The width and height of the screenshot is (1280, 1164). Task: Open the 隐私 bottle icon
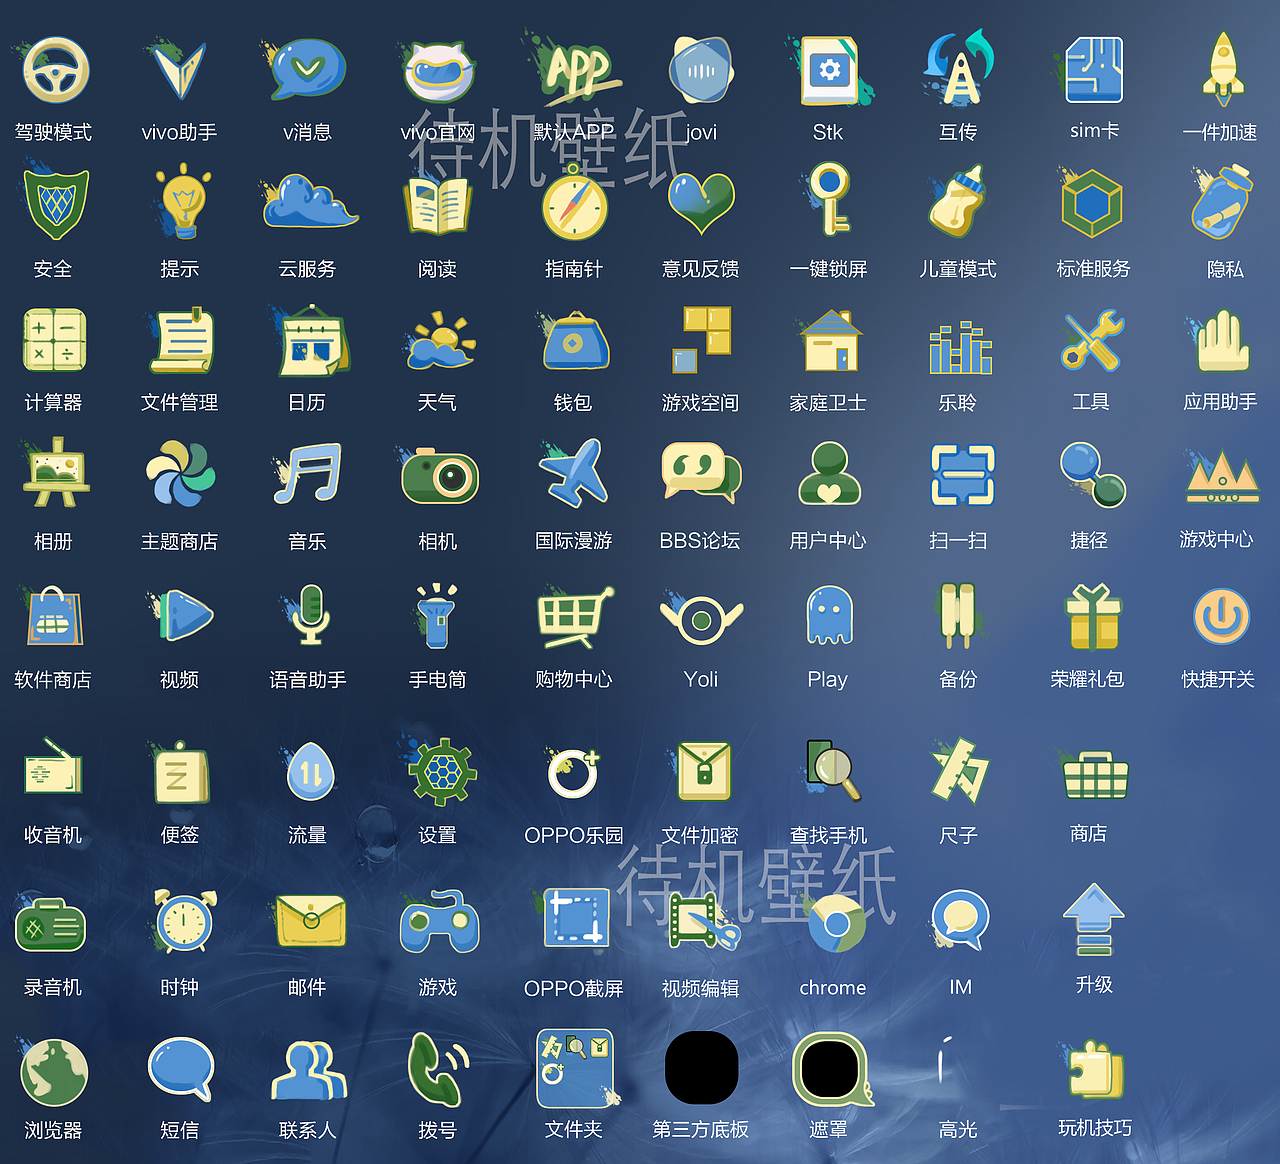pos(1223,202)
